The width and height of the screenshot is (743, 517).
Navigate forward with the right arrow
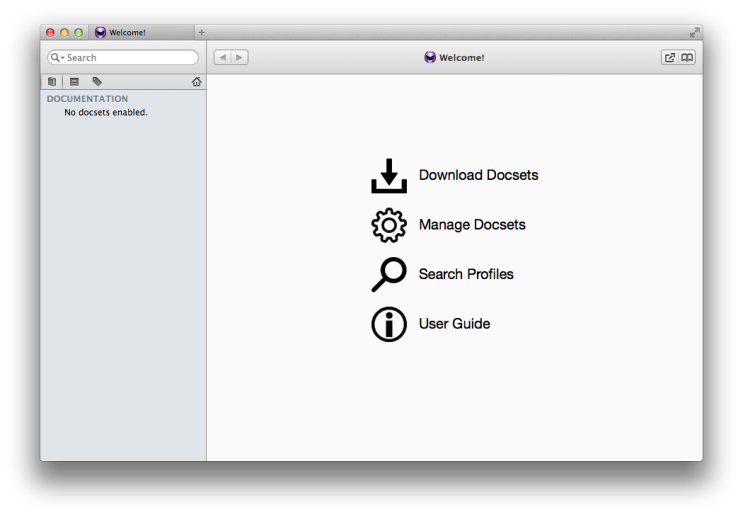tap(240, 57)
